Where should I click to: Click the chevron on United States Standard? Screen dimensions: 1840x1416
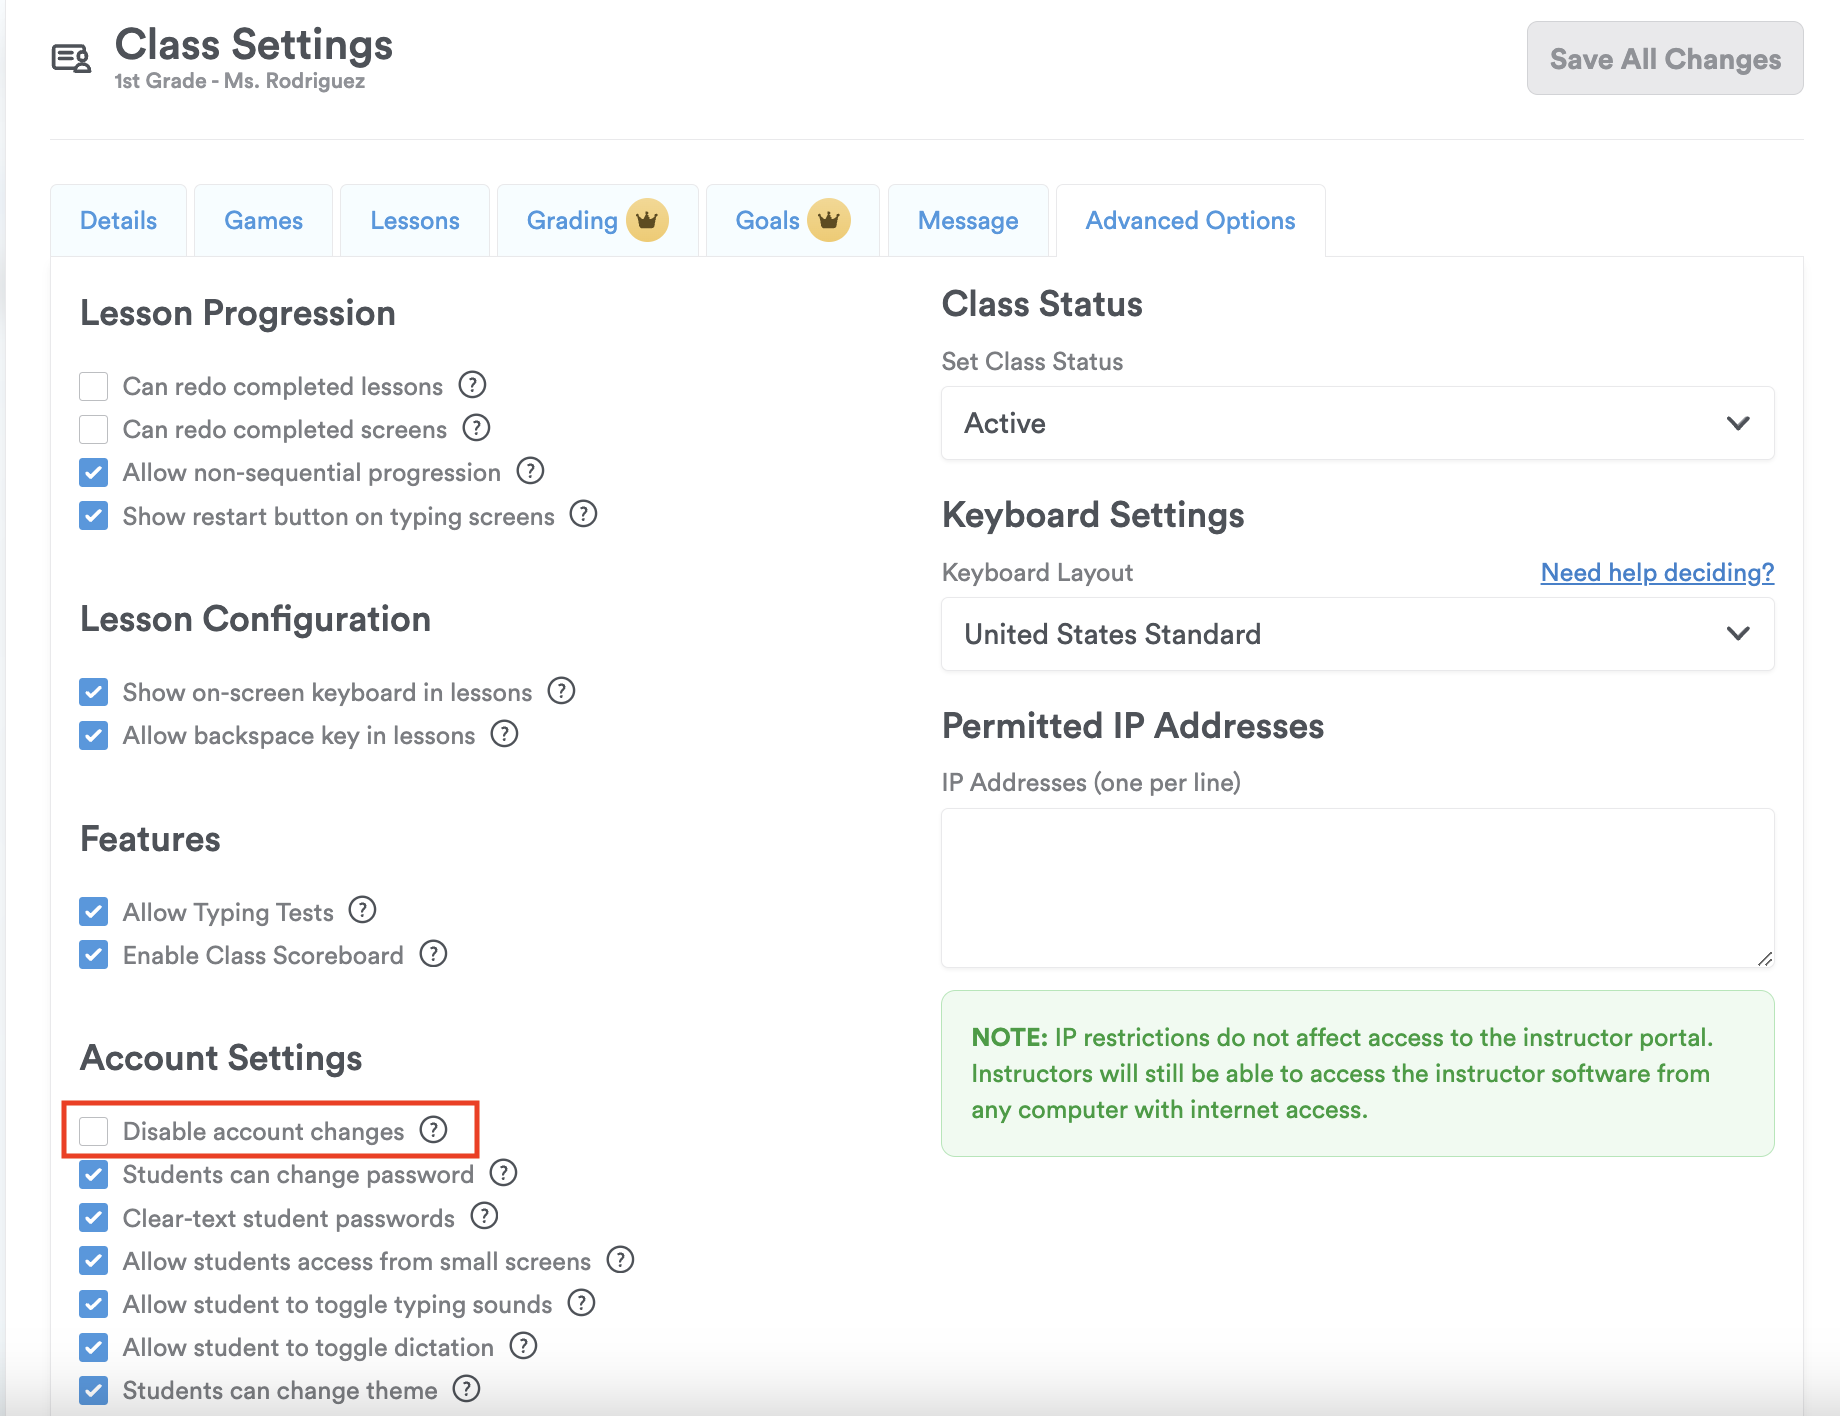click(x=1738, y=634)
